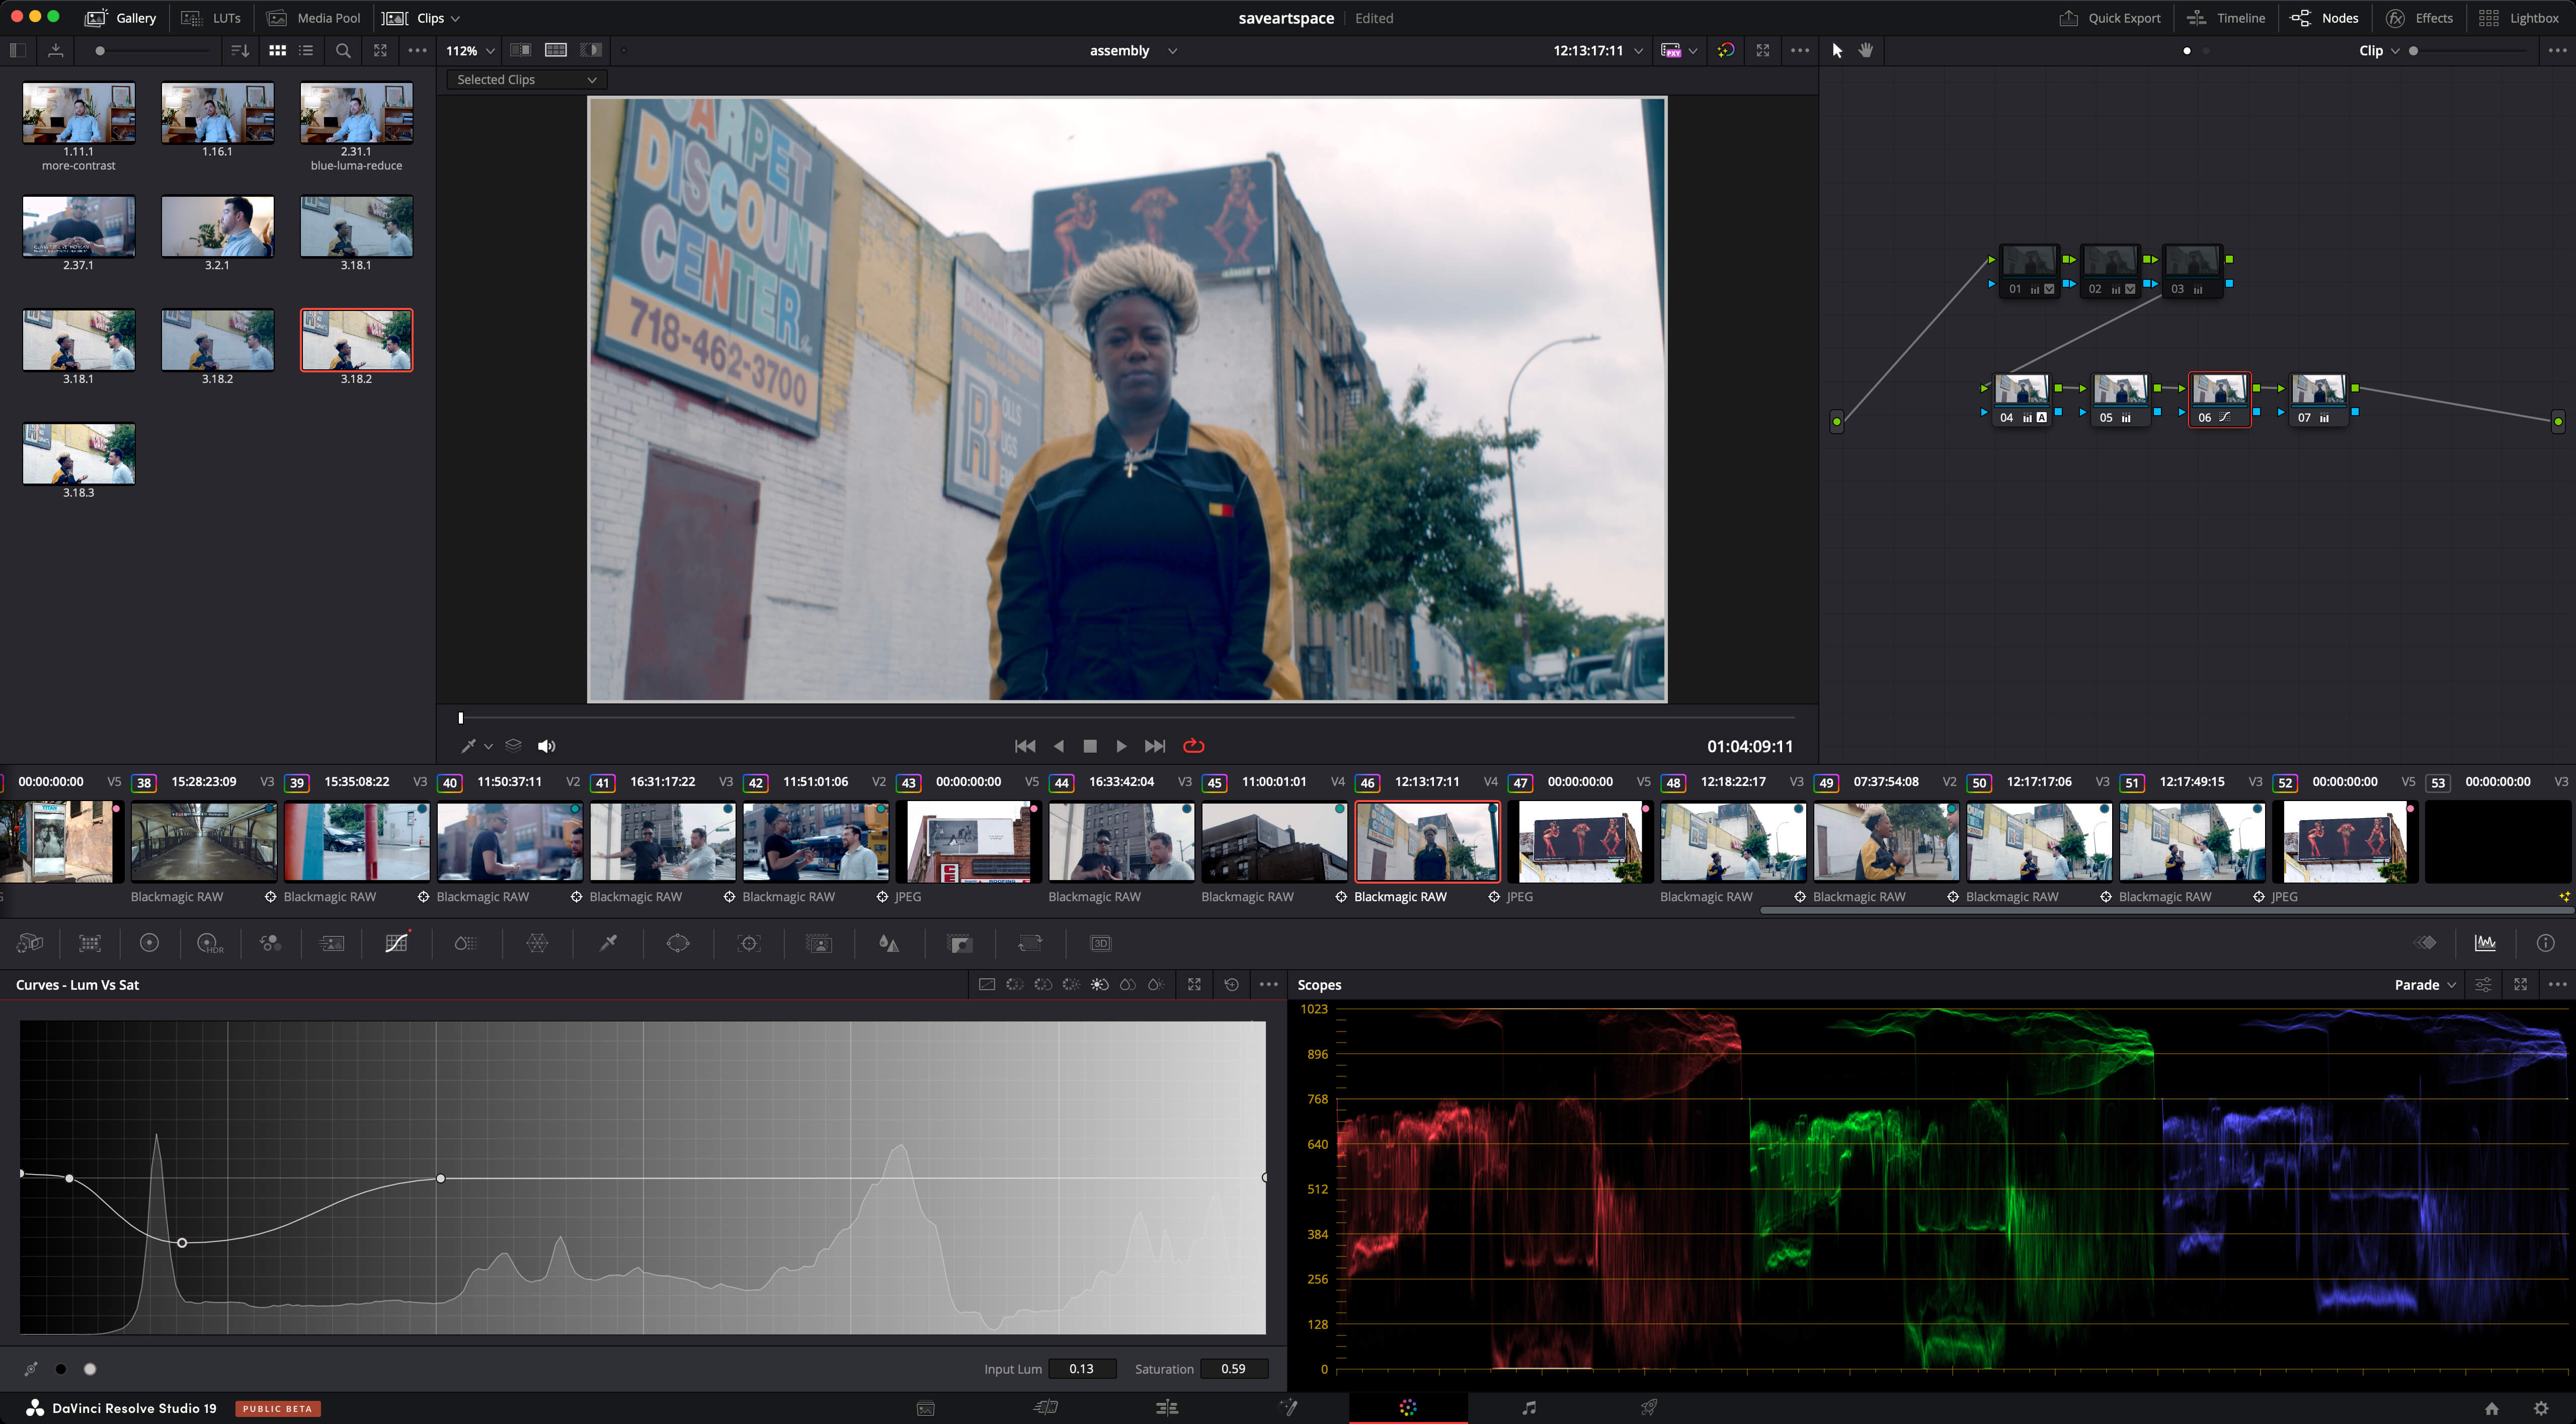The width and height of the screenshot is (2576, 1424).
Task: Show the Keyframes panel
Action: coord(2425,943)
